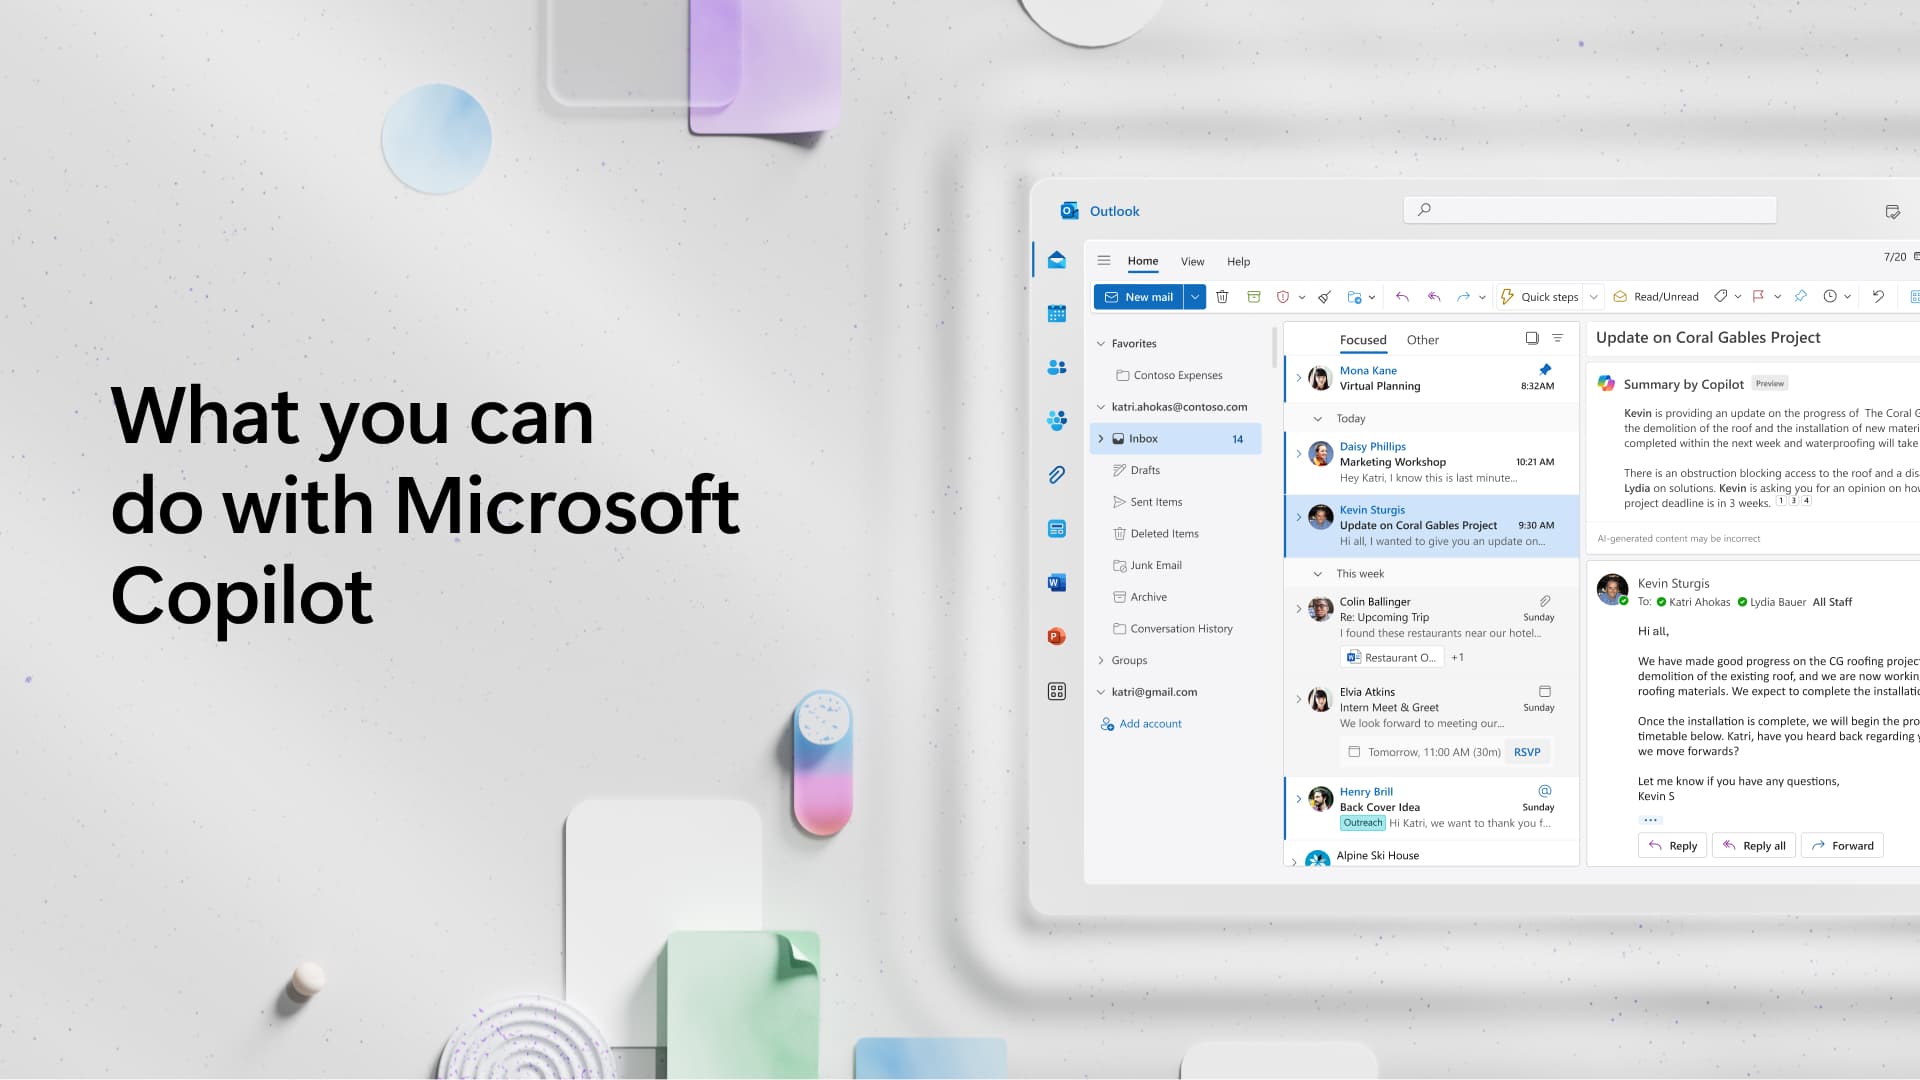The image size is (1920, 1080).
Task: Select the View tab in ribbon
Action: (1192, 261)
